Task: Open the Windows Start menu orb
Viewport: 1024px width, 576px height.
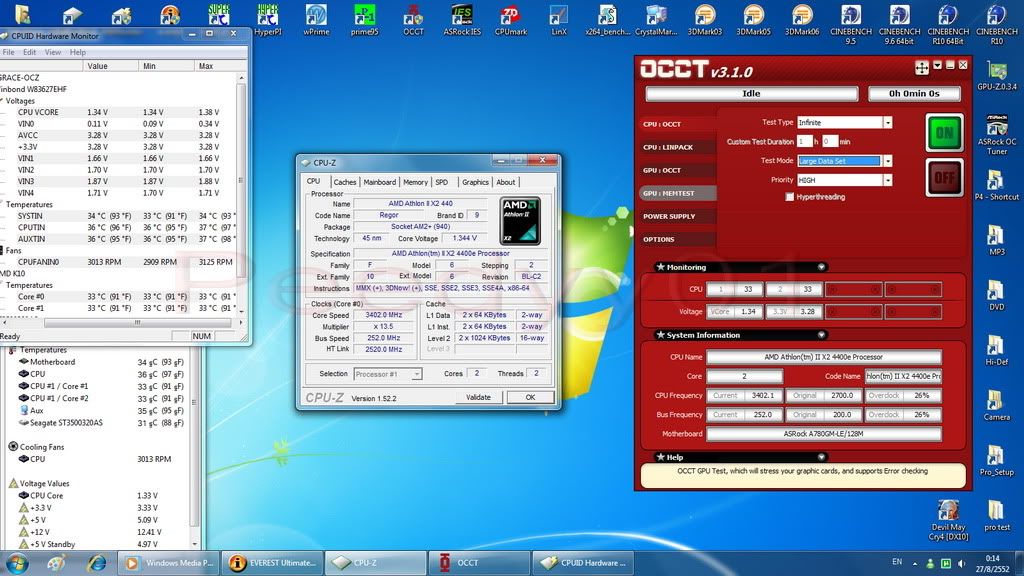Action: [x=18, y=562]
